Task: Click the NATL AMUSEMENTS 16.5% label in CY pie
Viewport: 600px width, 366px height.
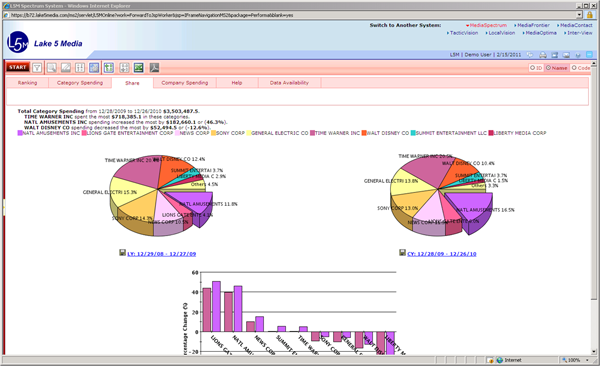Action: point(485,210)
